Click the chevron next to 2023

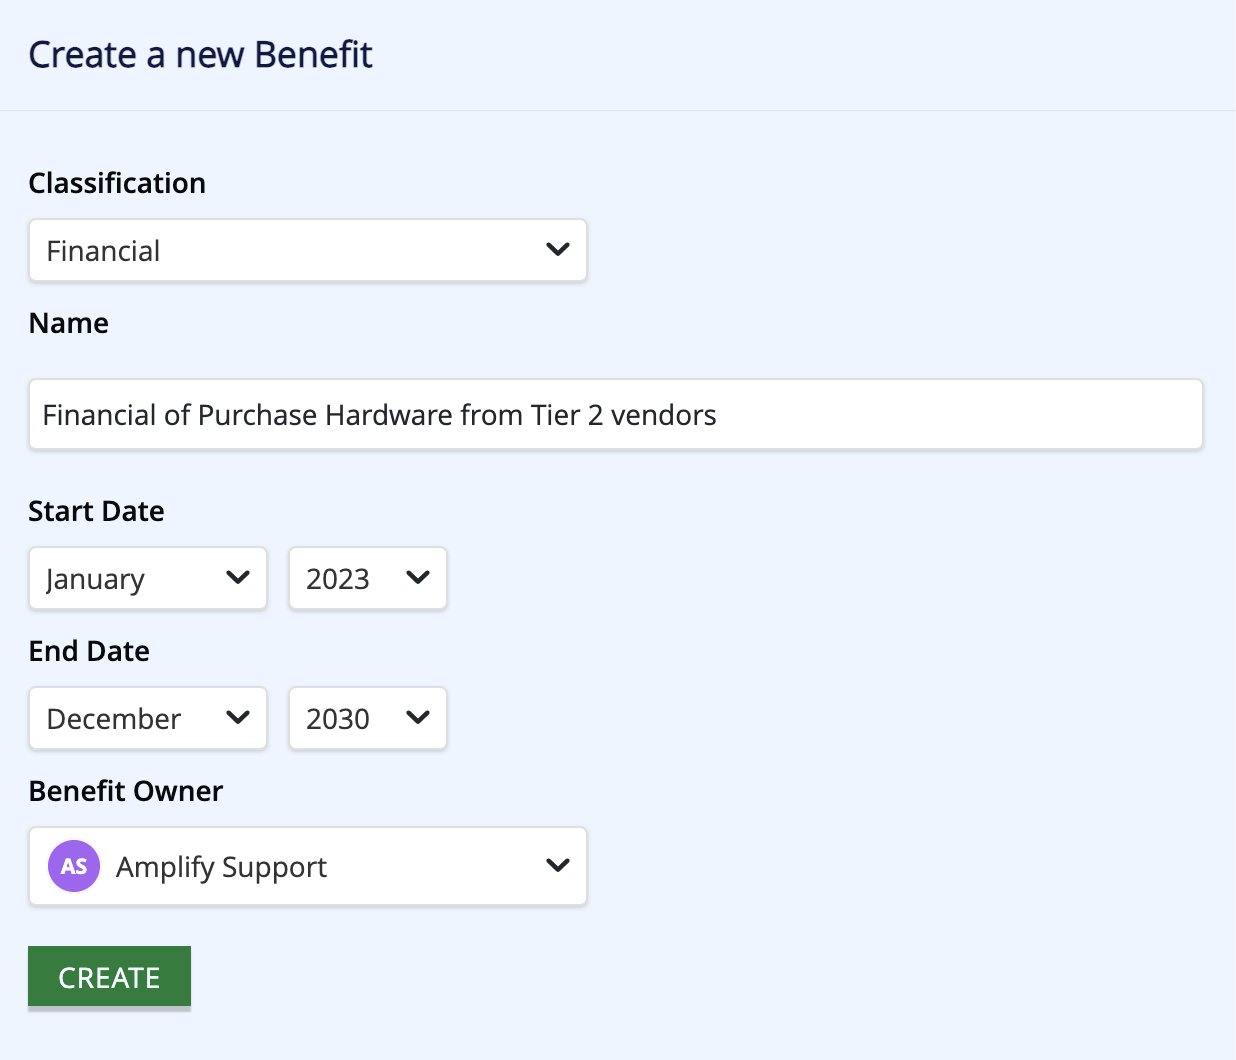pos(418,577)
